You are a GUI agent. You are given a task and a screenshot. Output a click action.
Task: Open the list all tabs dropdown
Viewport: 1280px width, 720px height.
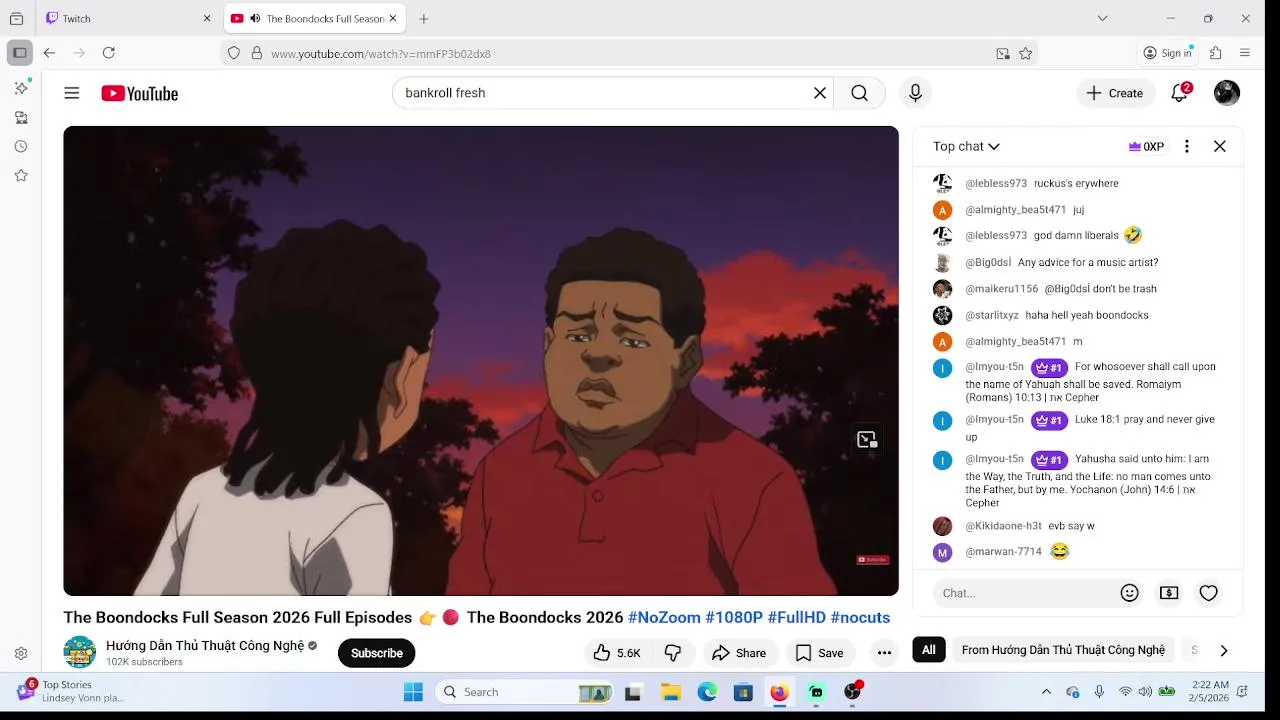pos(1102,18)
